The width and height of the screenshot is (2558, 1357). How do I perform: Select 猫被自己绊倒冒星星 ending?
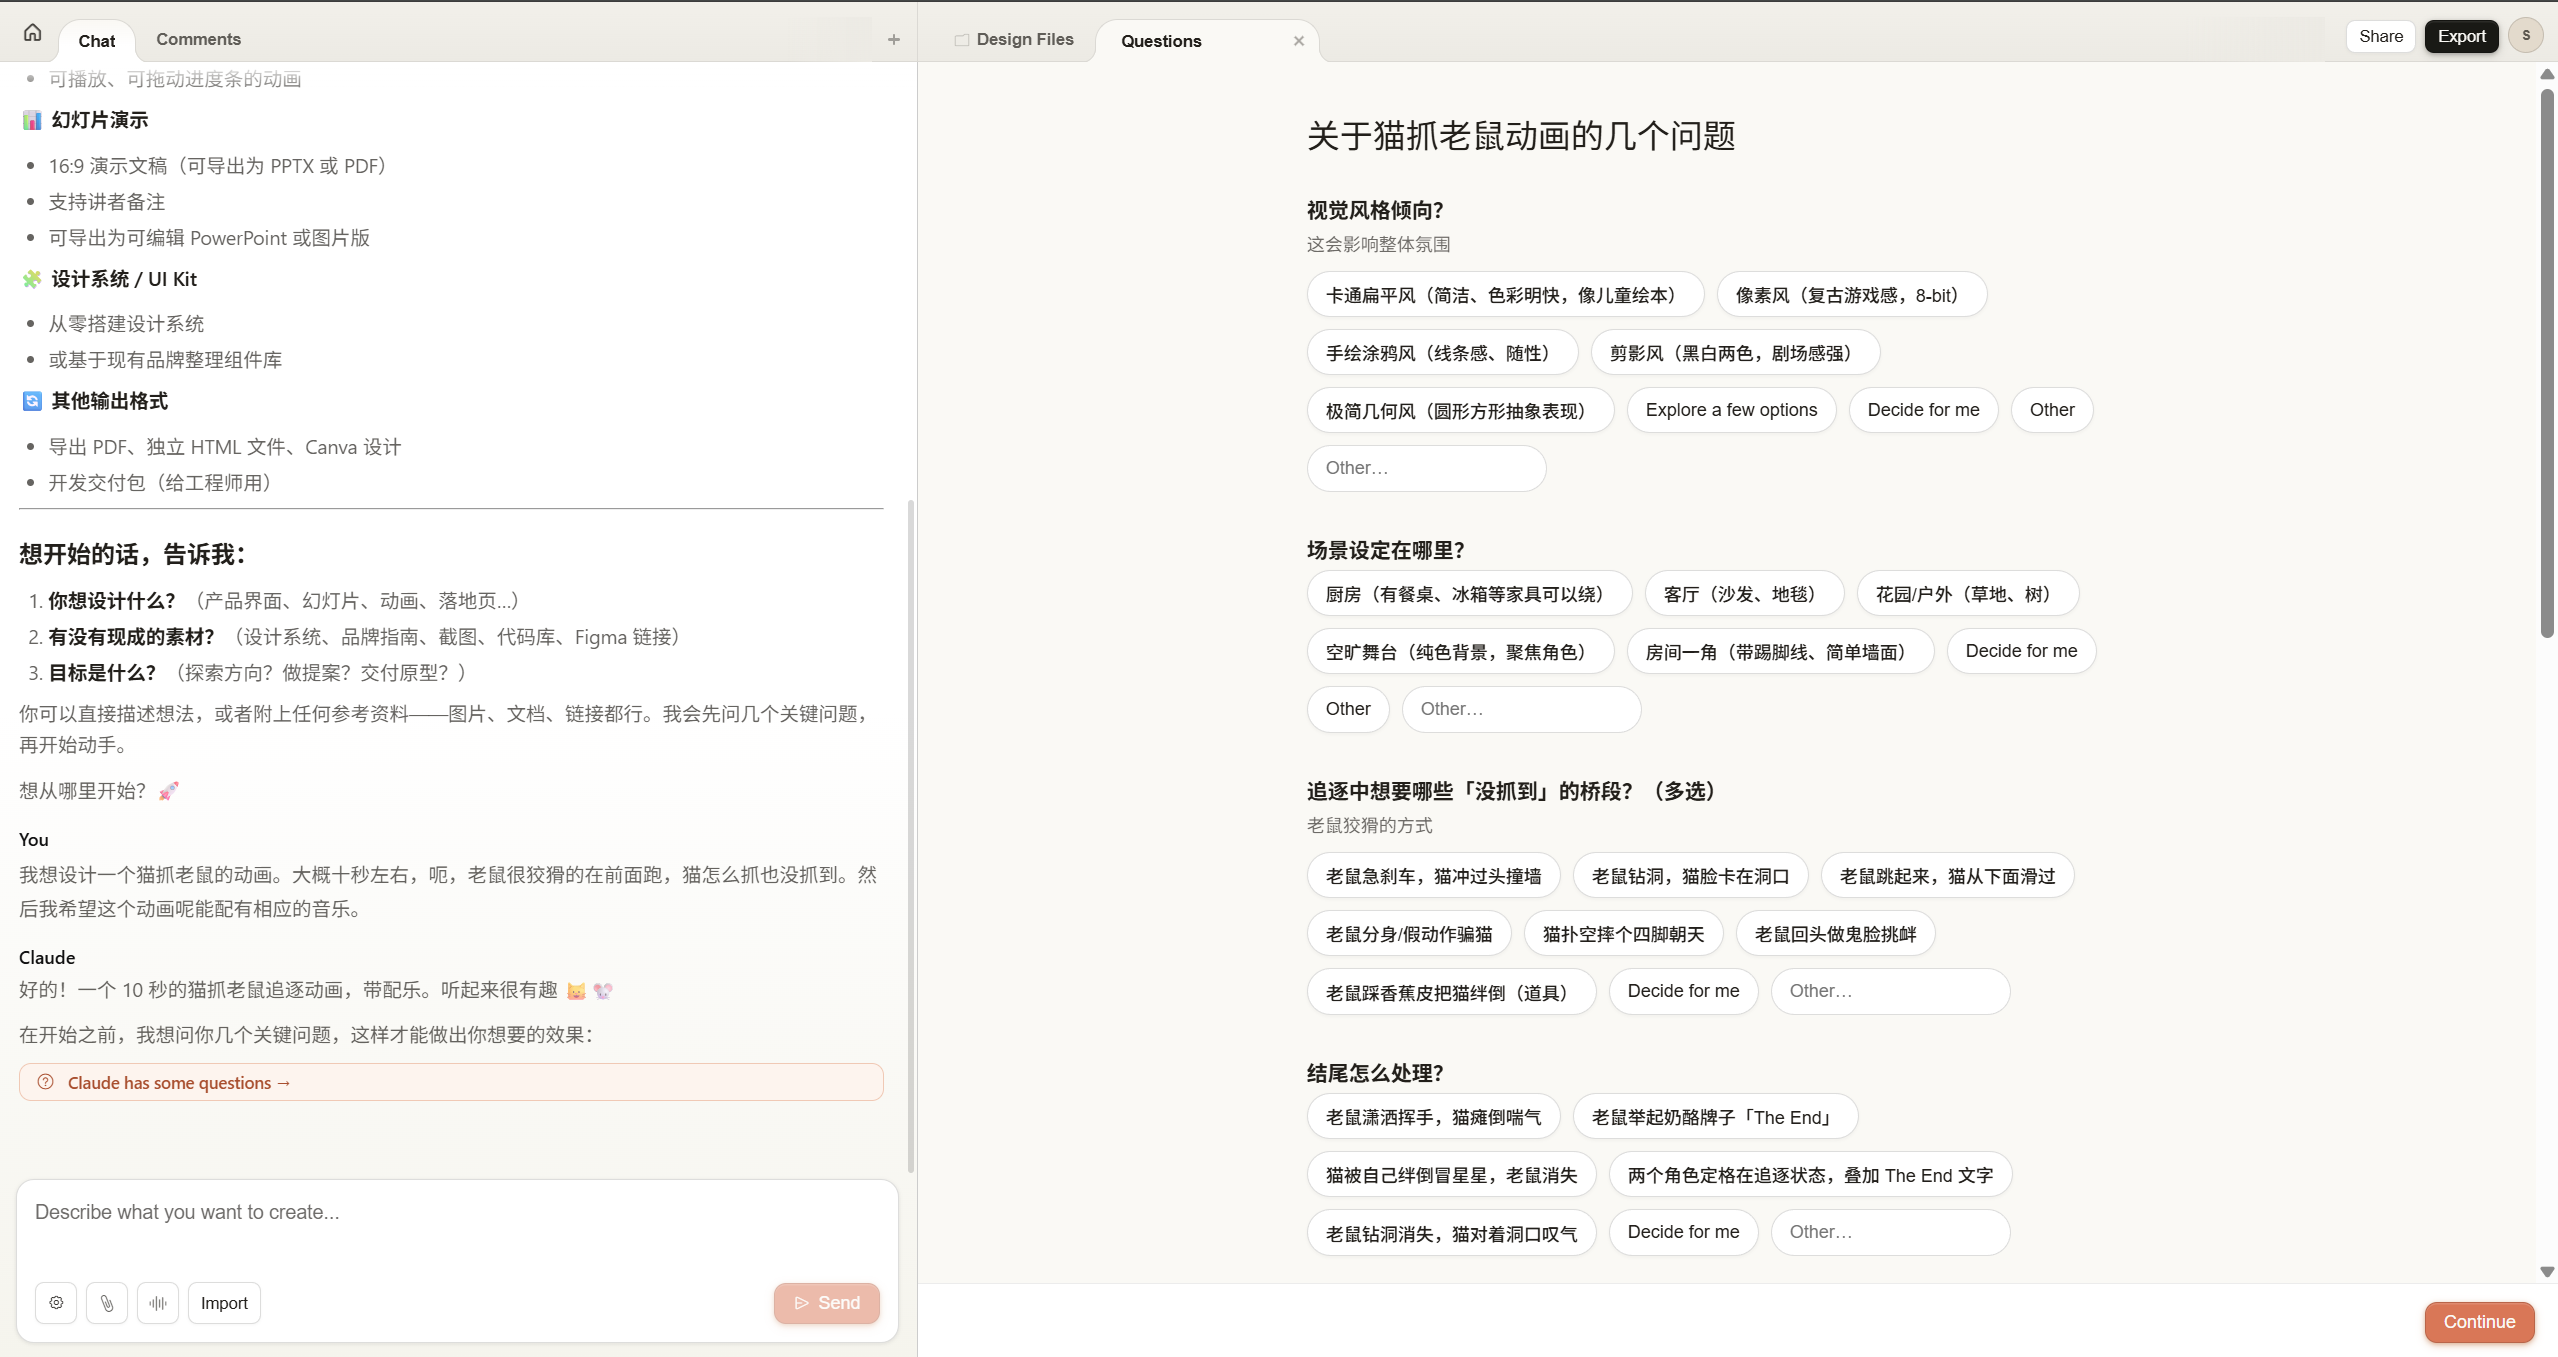click(x=1451, y=1175)
